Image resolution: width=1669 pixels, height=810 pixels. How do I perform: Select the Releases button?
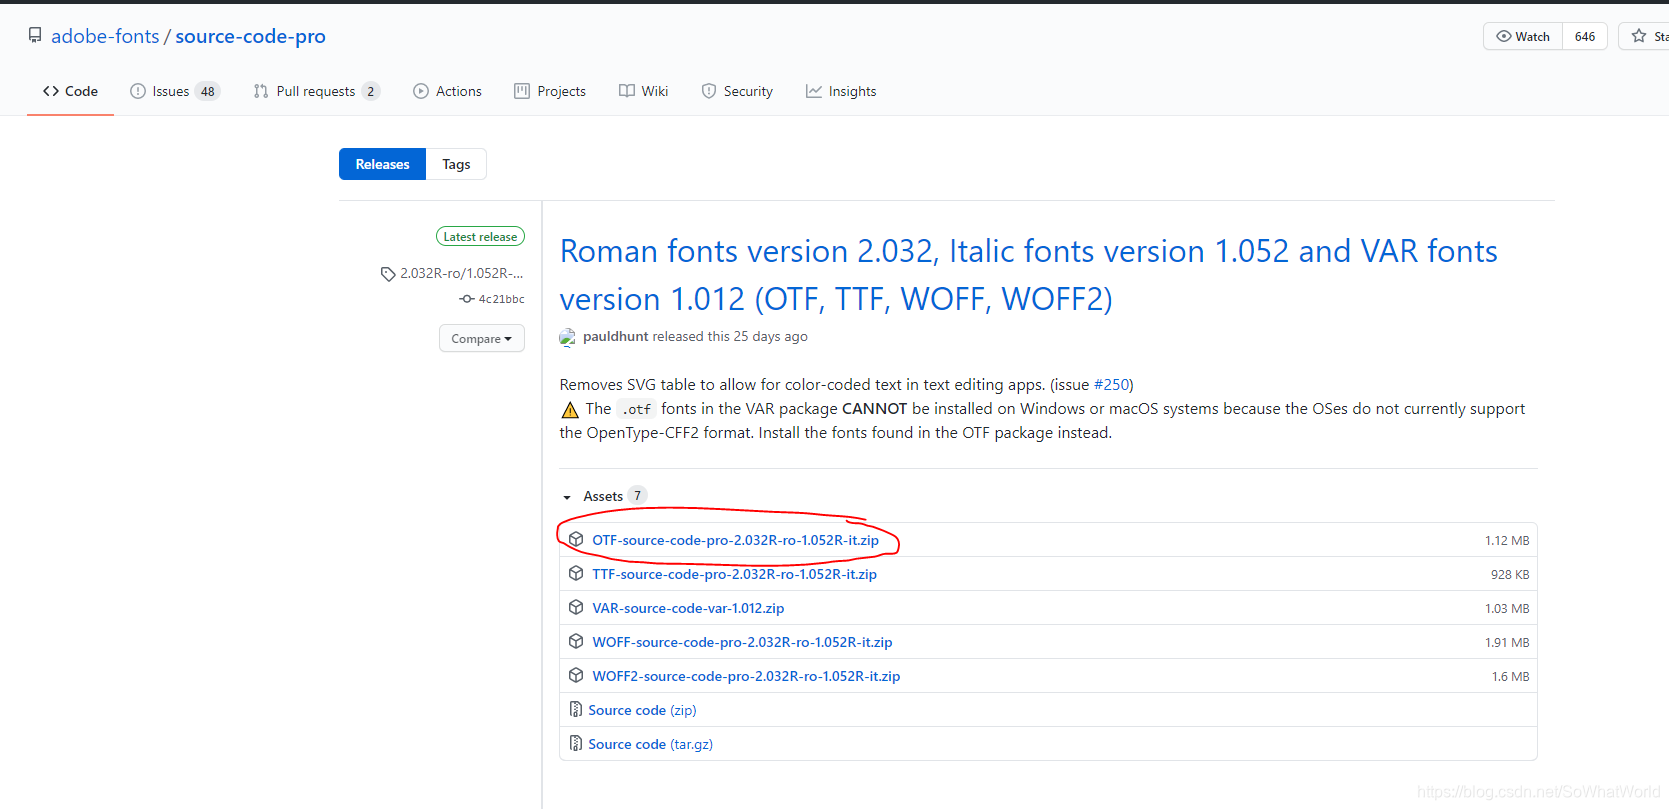[x=382, y=164]
